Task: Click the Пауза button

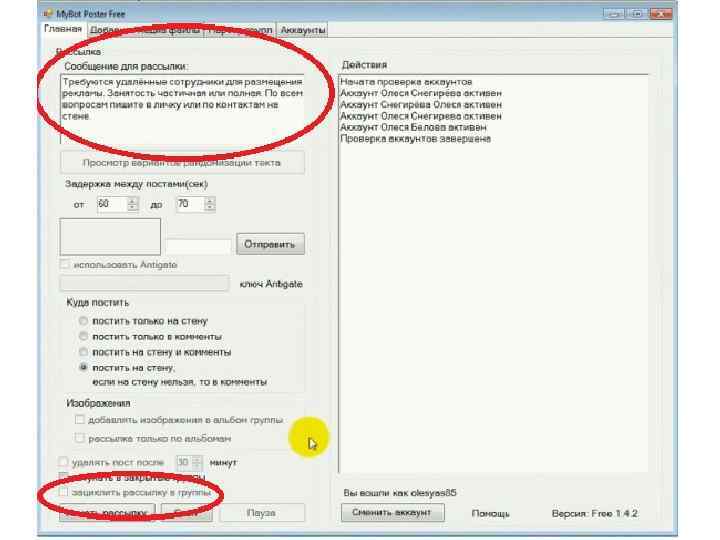Action: 262,512
